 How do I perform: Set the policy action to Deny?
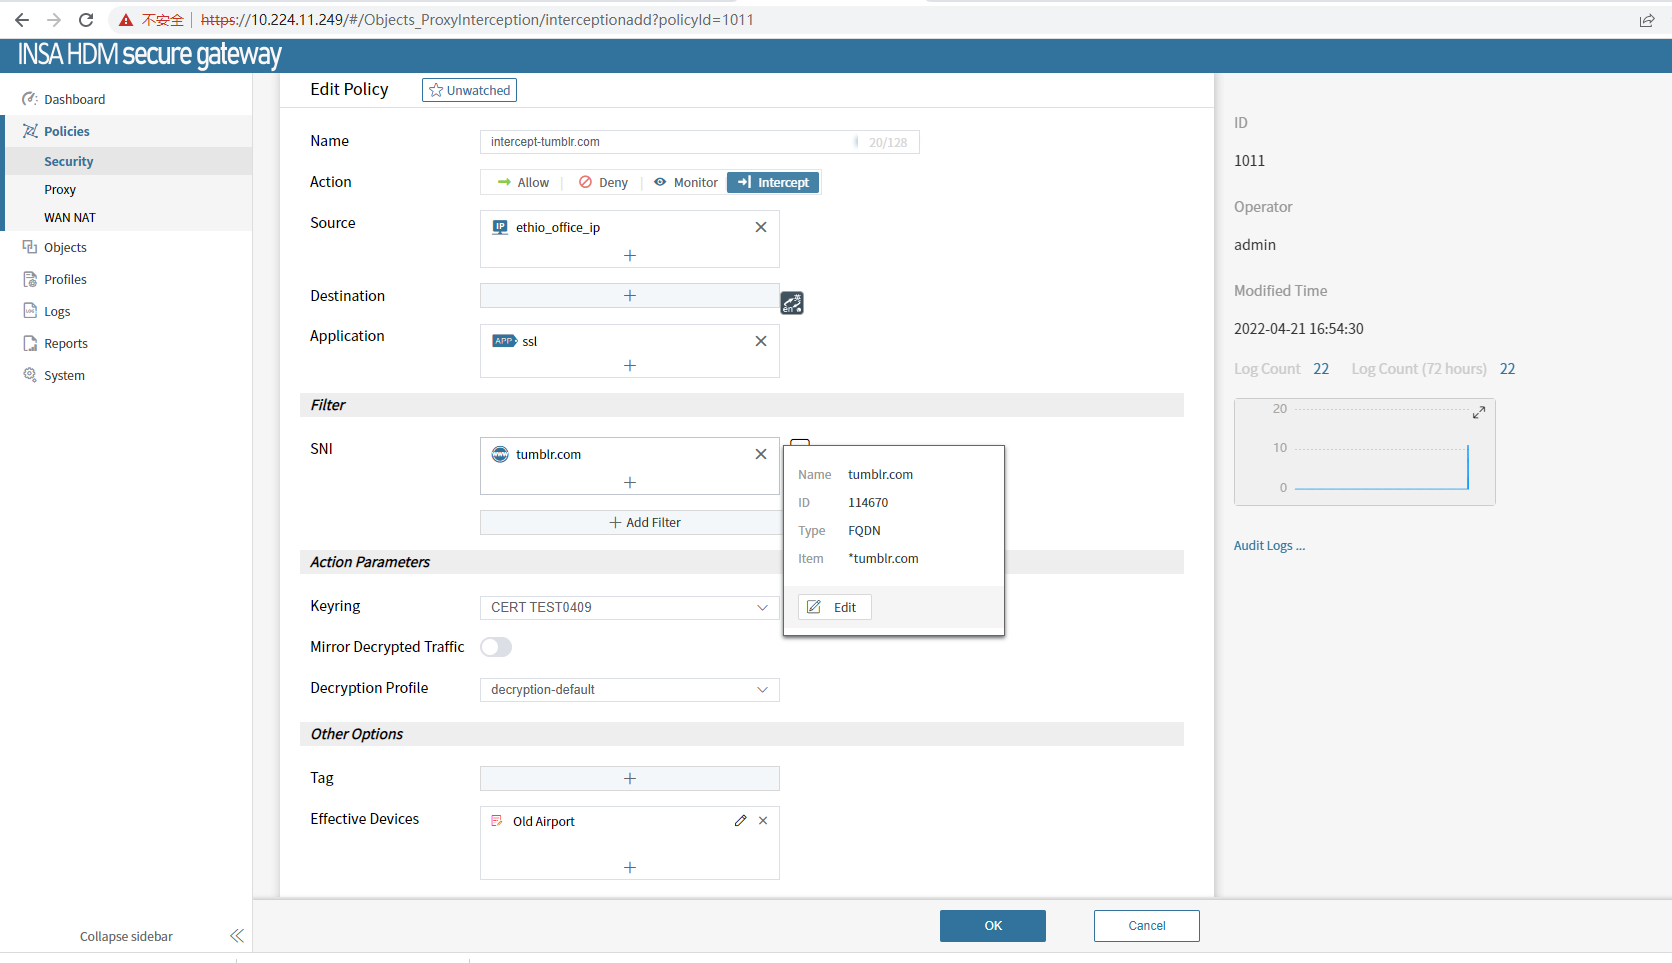point(603,183)
